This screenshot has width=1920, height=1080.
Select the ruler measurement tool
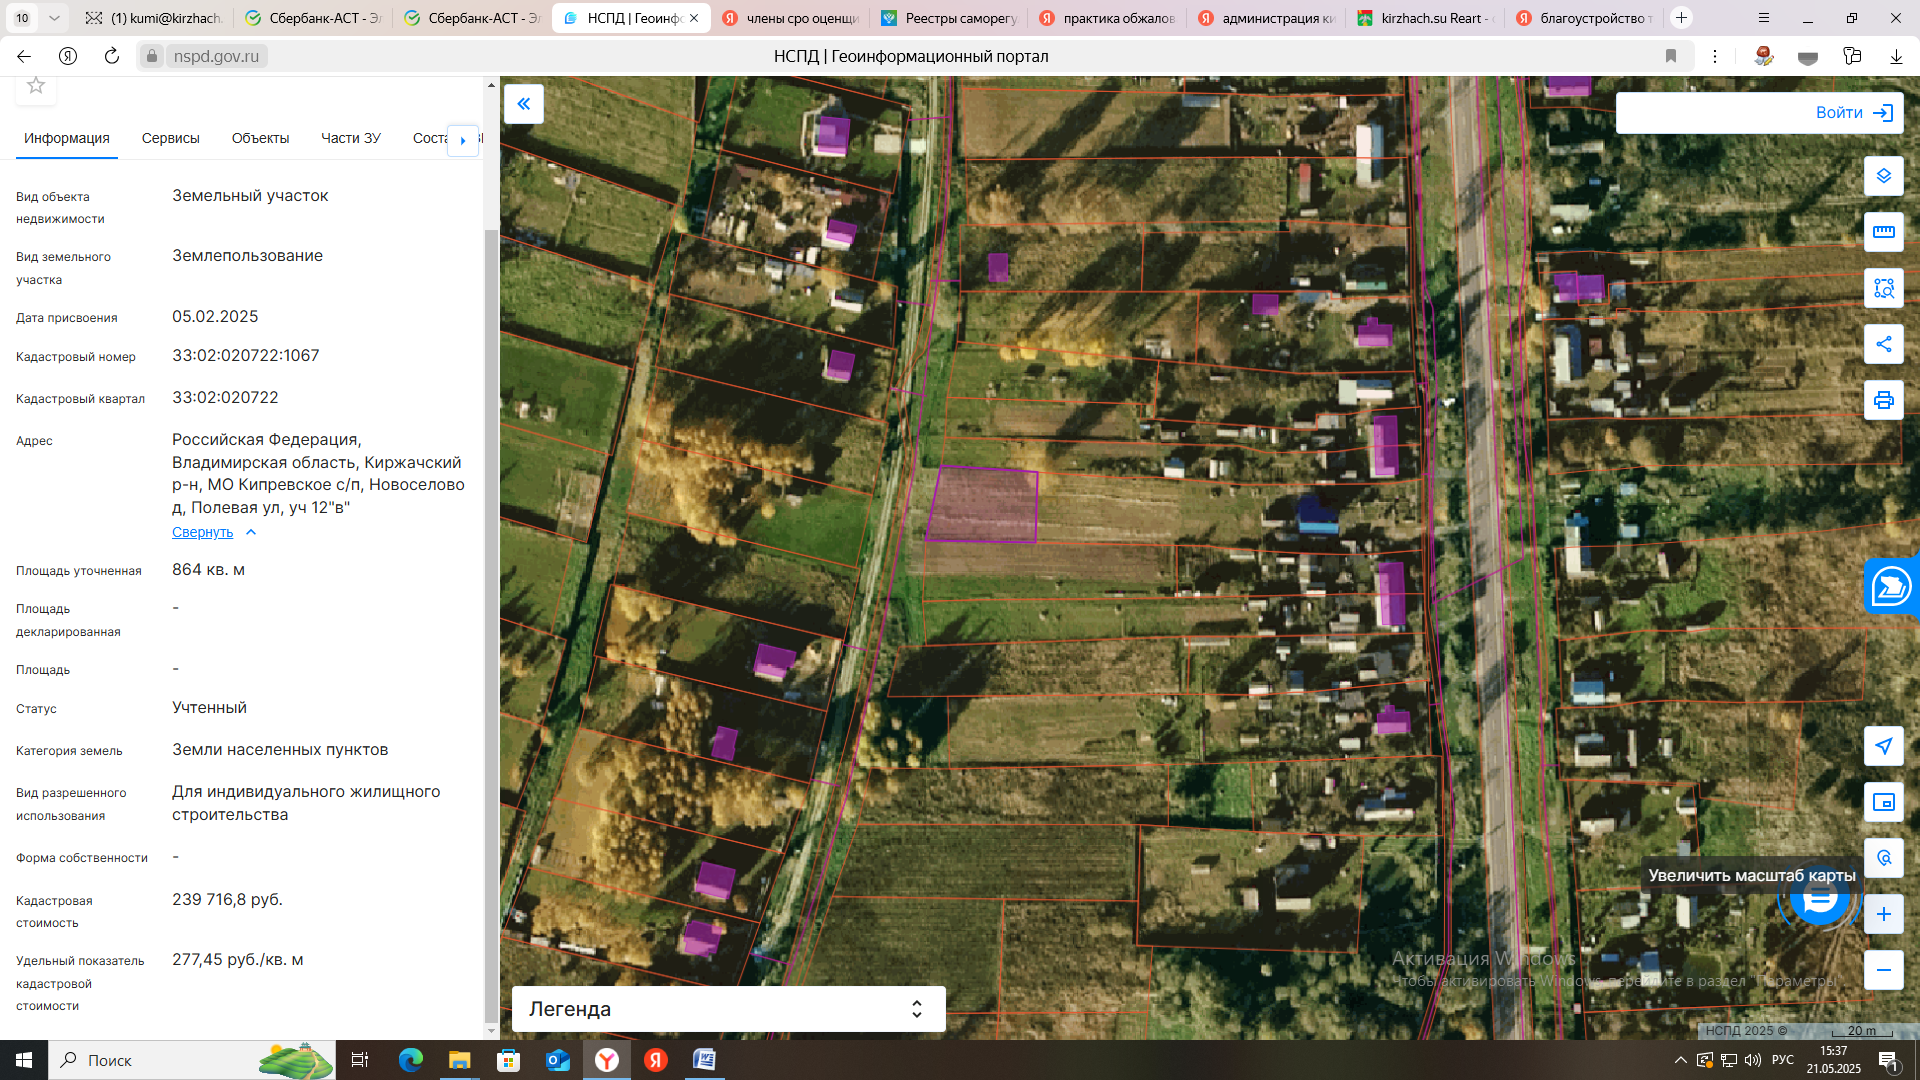[1883, 232]
